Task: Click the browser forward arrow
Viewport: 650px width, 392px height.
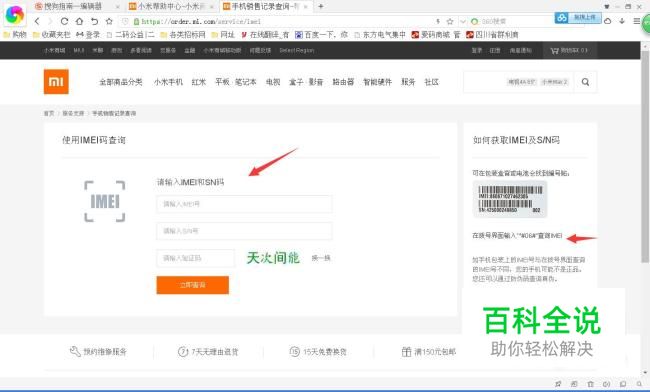Action: 51,21
